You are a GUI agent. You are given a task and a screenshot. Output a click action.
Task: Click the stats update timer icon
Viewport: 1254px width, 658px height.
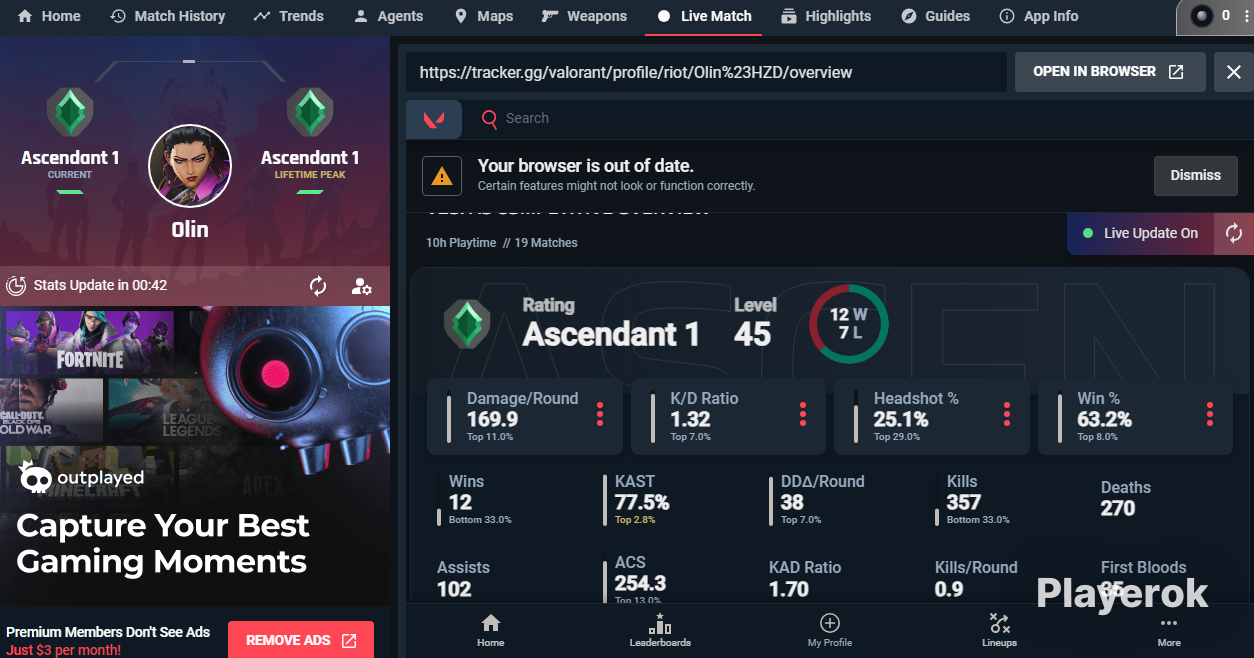(16, 286)
